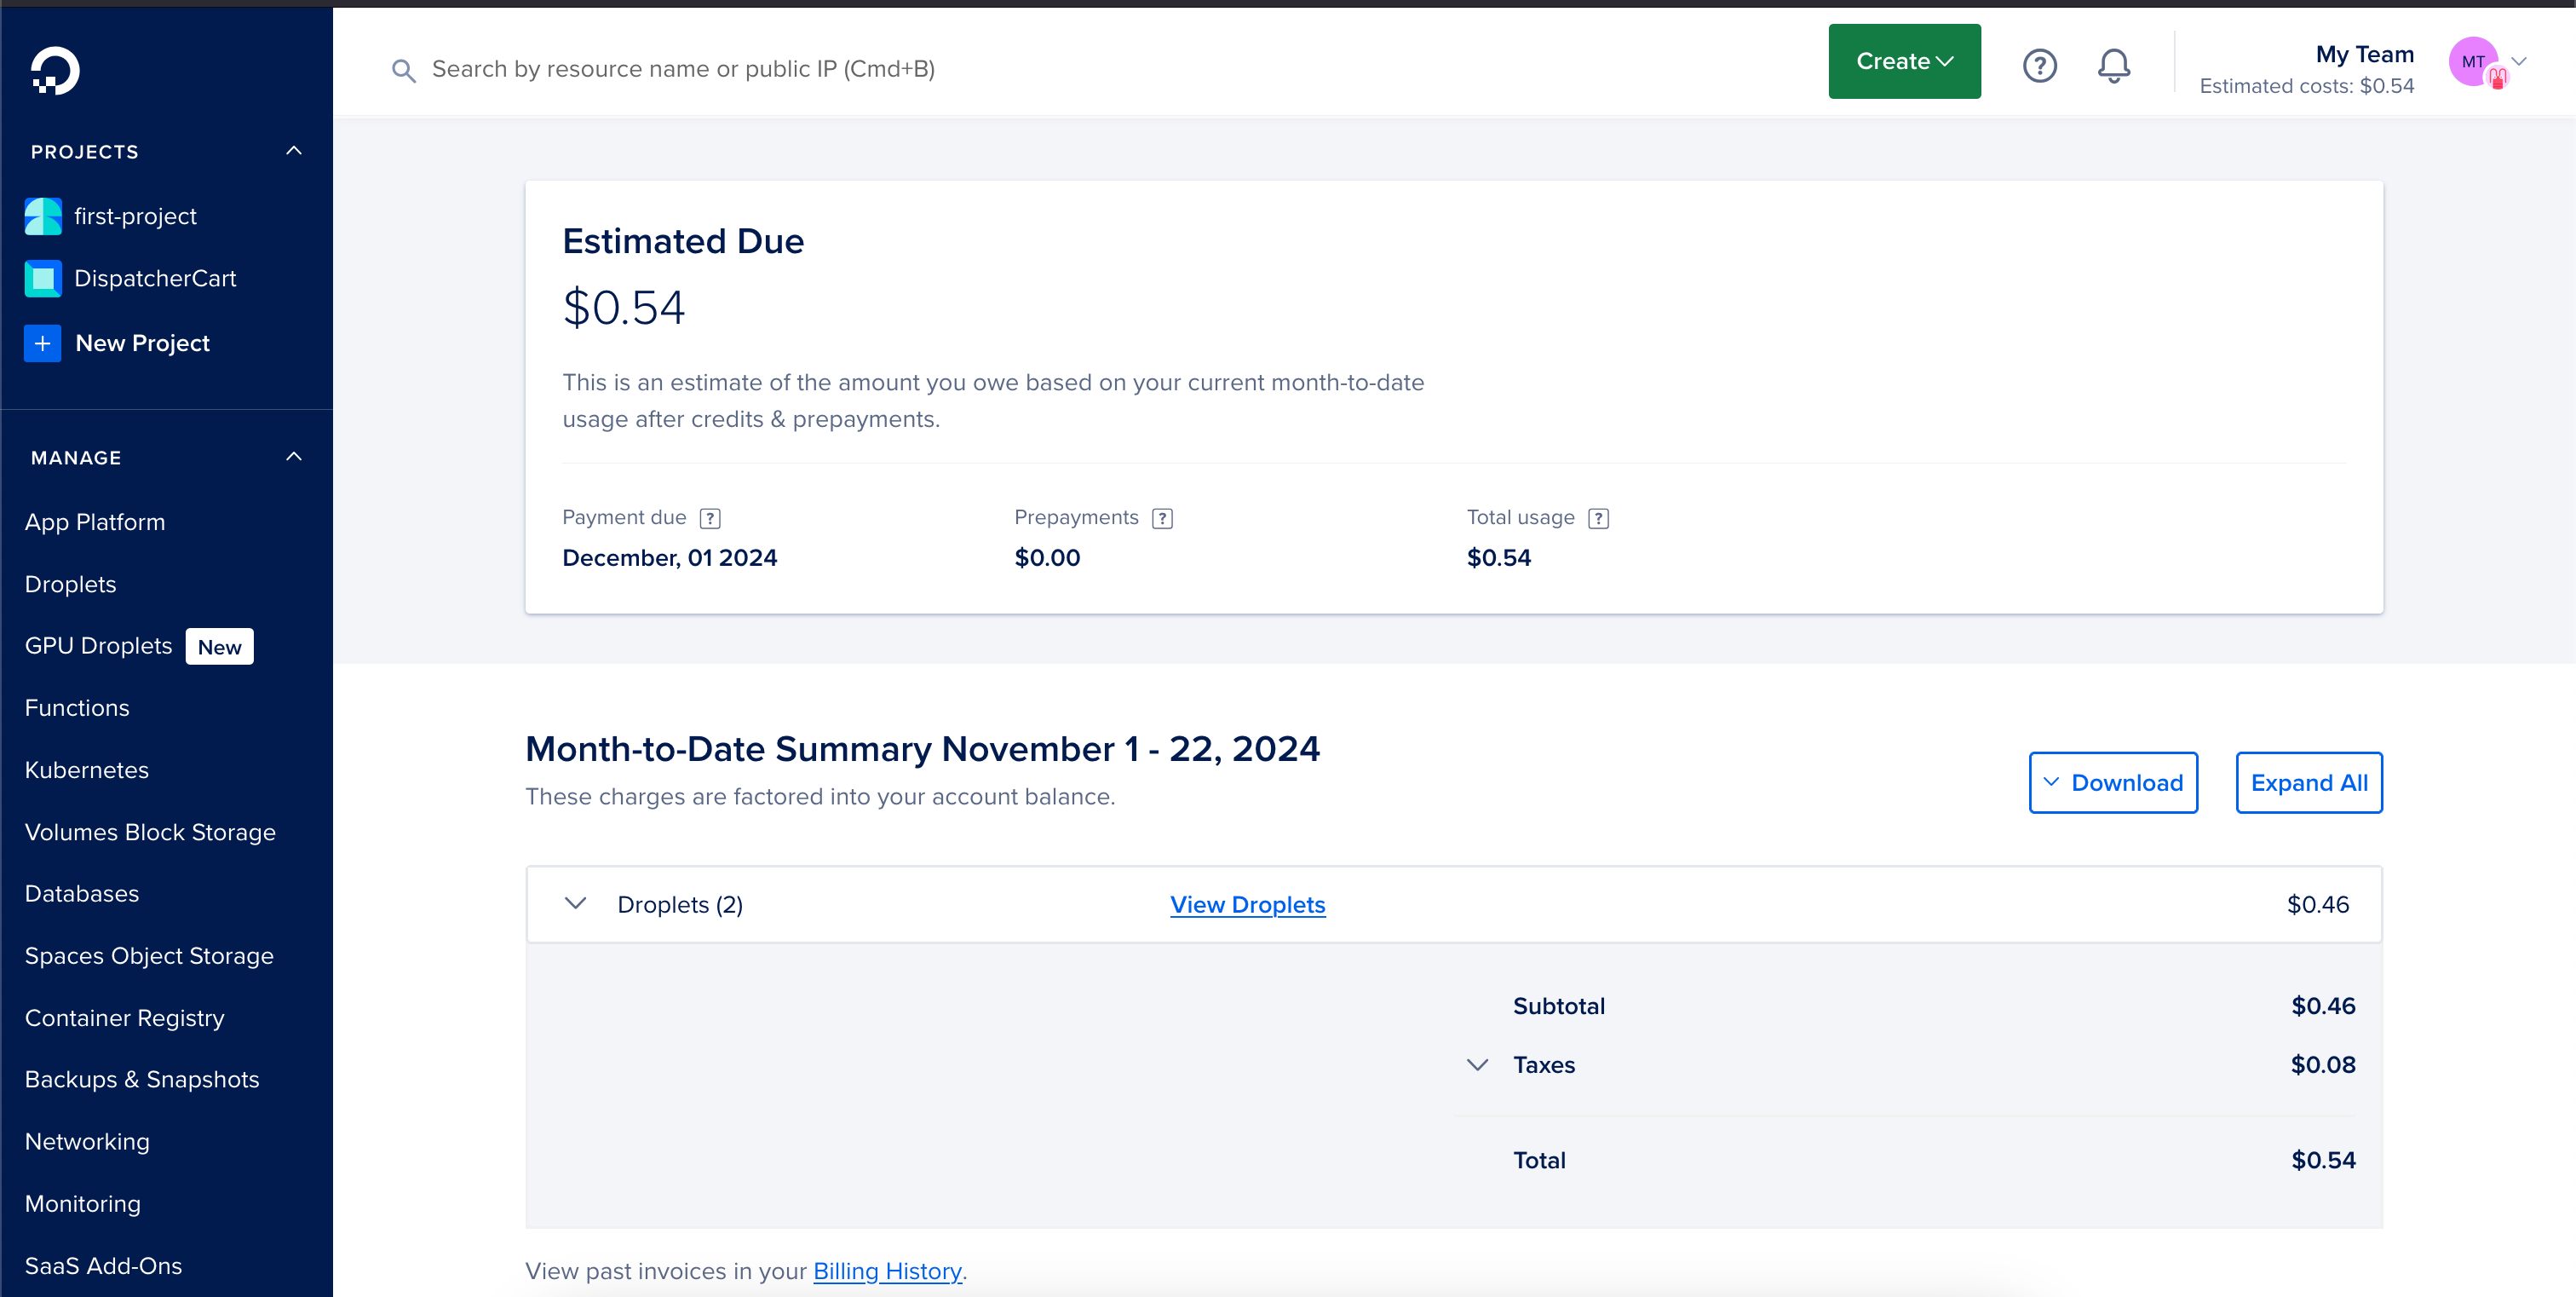Expand All billing line items
2576x1297 pixels.
click(2310, 781)
